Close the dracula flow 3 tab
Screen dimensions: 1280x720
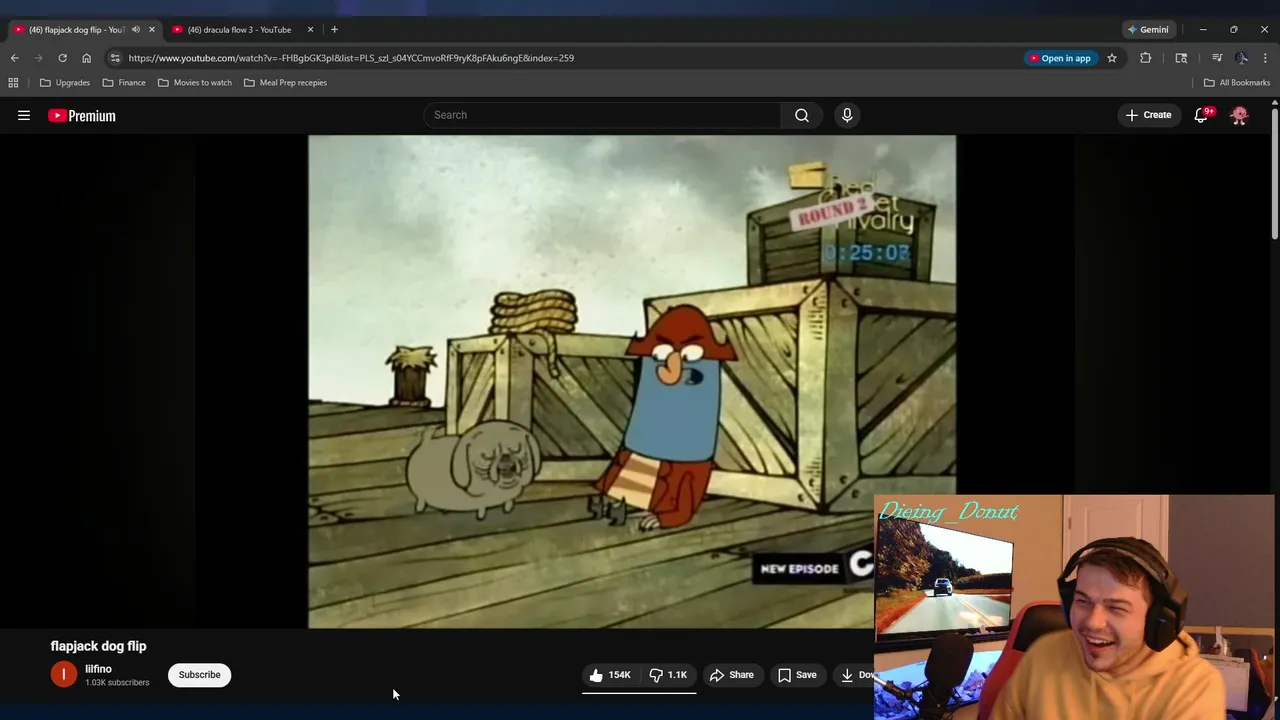(310, 30)
